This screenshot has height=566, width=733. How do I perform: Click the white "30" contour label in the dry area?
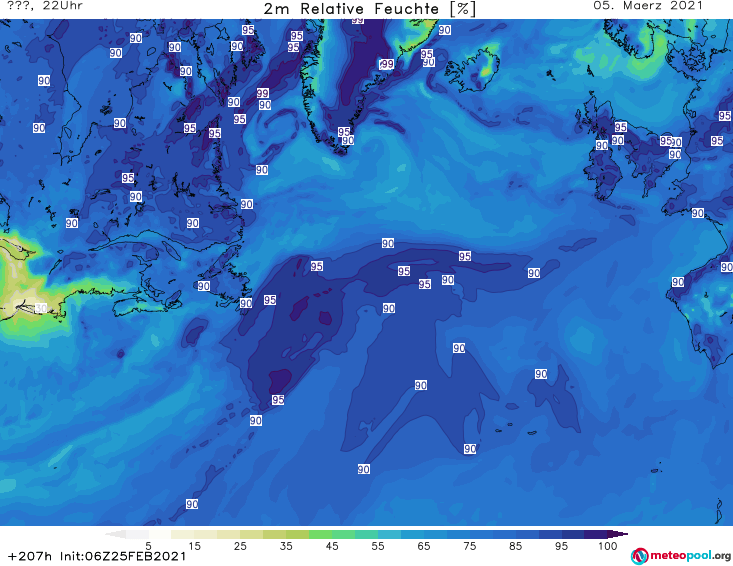click(41, 308)
